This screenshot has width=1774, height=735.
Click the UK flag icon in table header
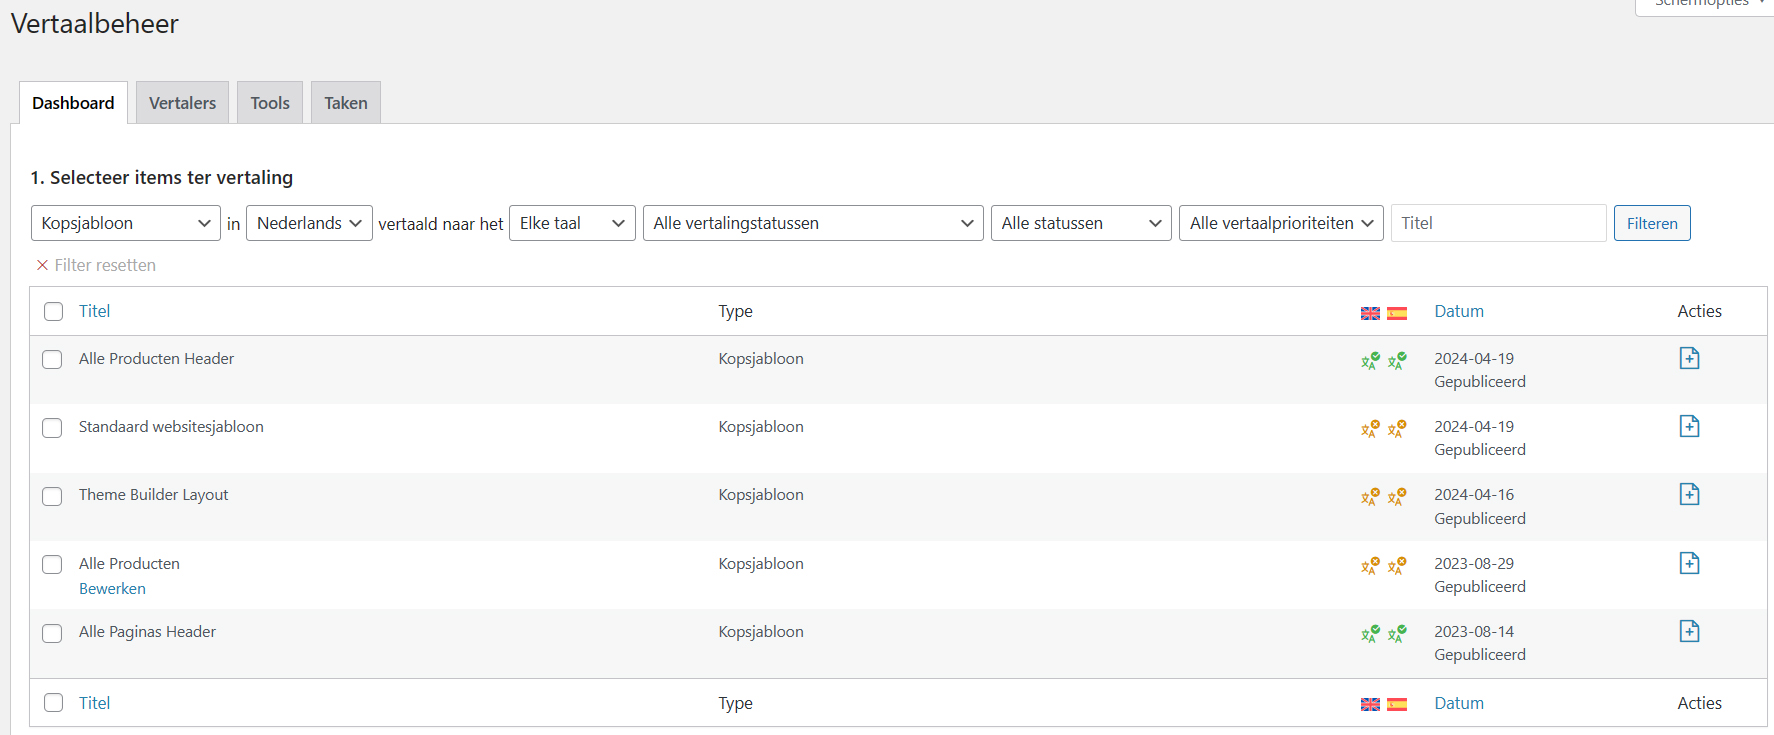point(1370,313)
